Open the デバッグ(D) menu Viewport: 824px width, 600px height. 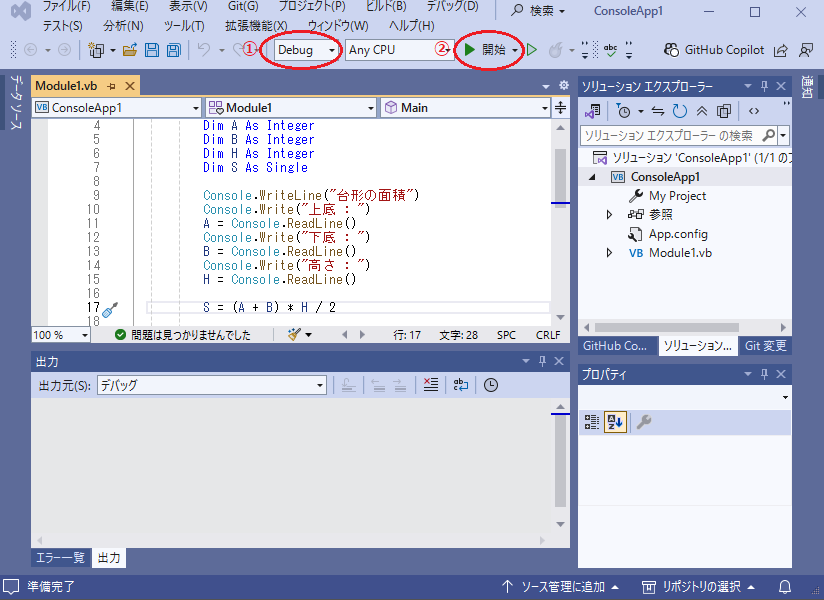point(452,7)
